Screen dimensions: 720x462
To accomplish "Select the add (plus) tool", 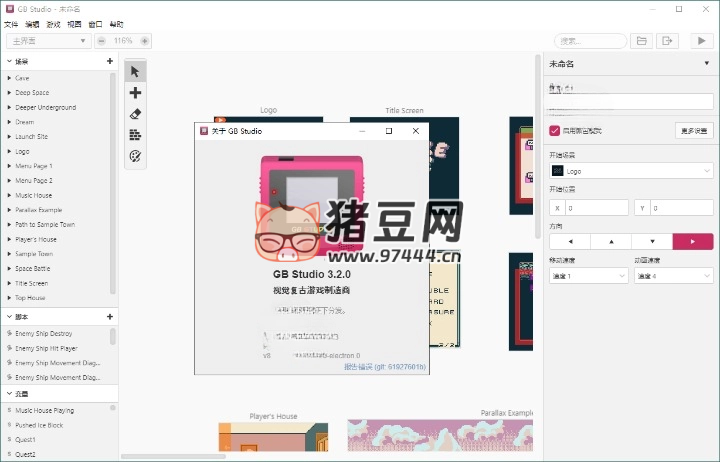I will click(135, 93).
